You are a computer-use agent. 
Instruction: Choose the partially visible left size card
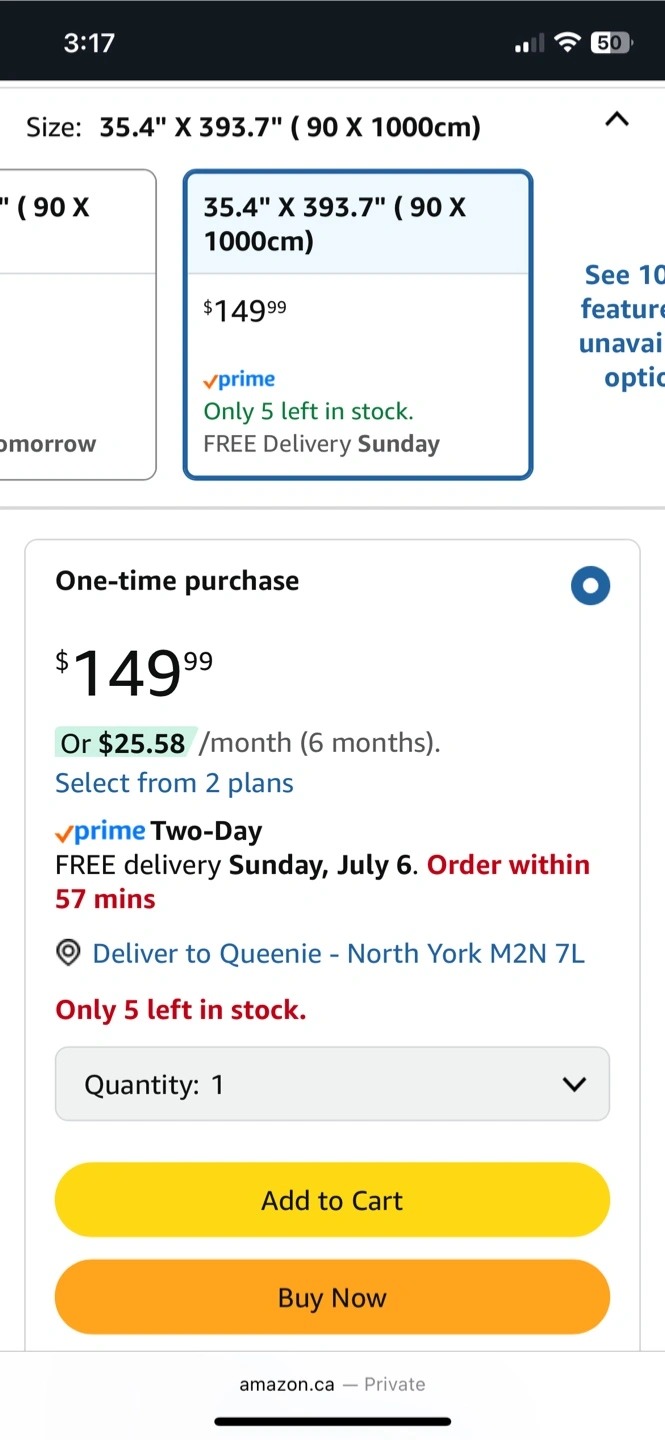(77, 325)
